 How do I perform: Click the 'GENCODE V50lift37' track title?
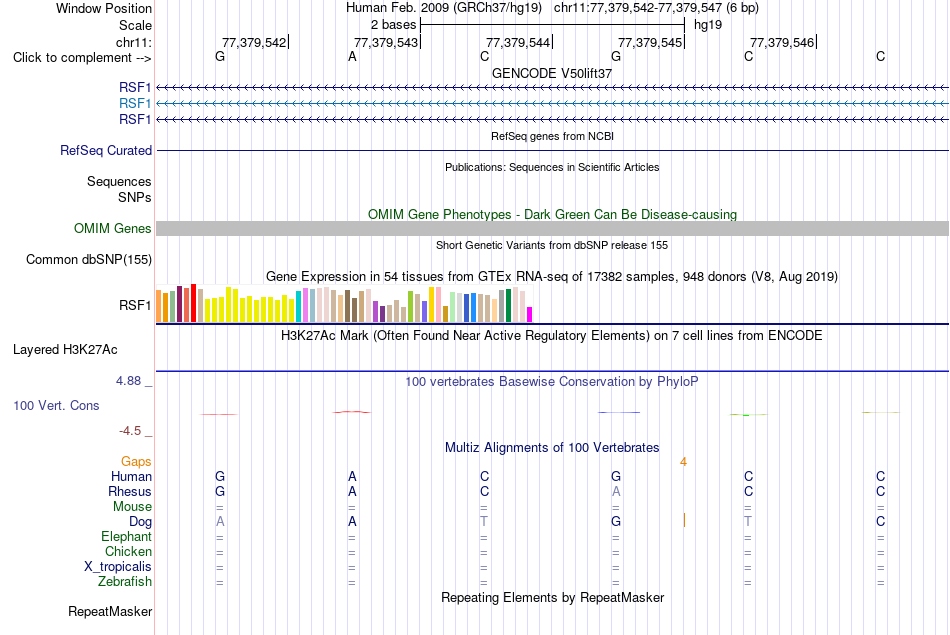tap(552, 73)
